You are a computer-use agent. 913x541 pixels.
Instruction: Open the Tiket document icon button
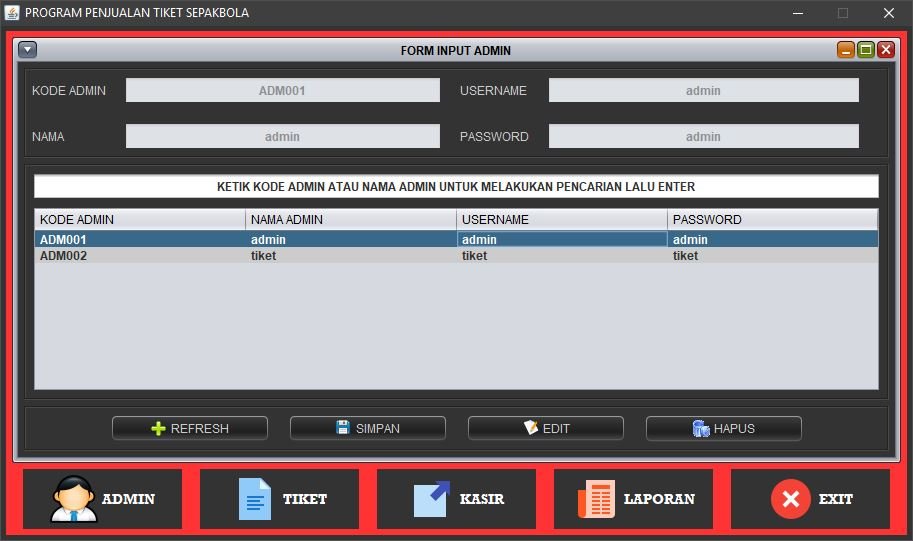[x=279, y=499]
